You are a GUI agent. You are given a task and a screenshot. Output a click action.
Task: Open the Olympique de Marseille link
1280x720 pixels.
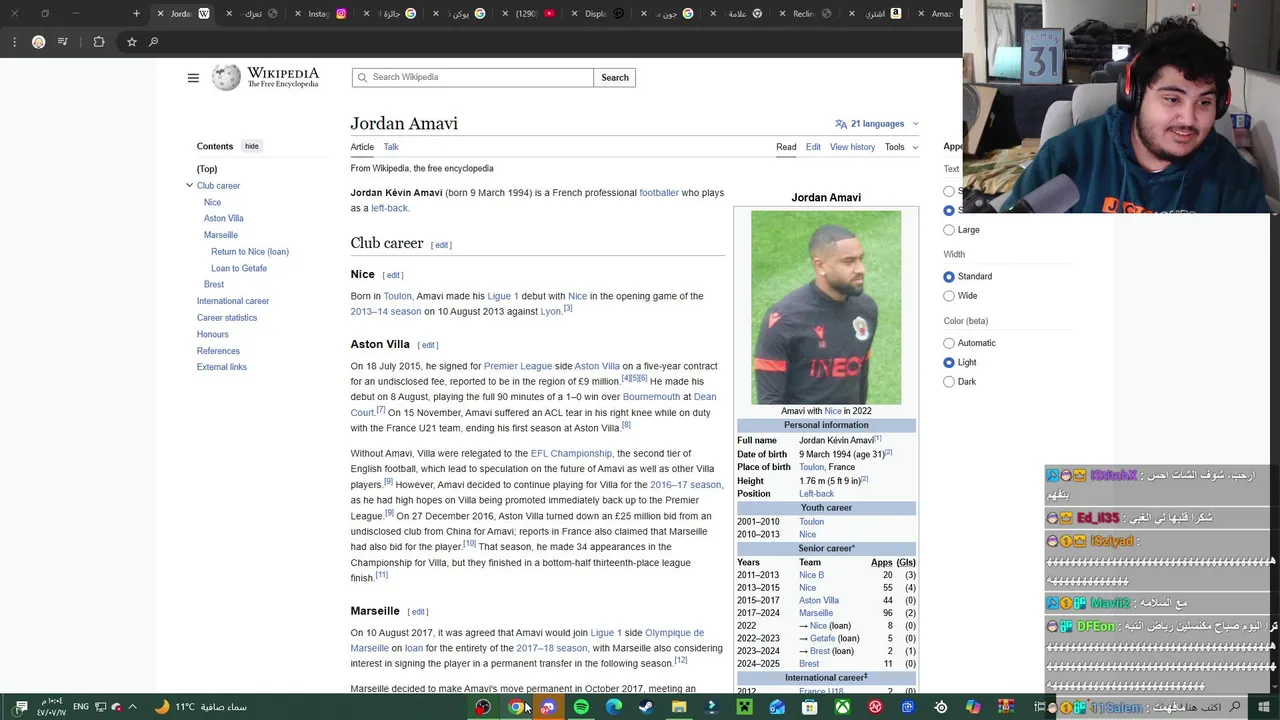pos(527,640)
